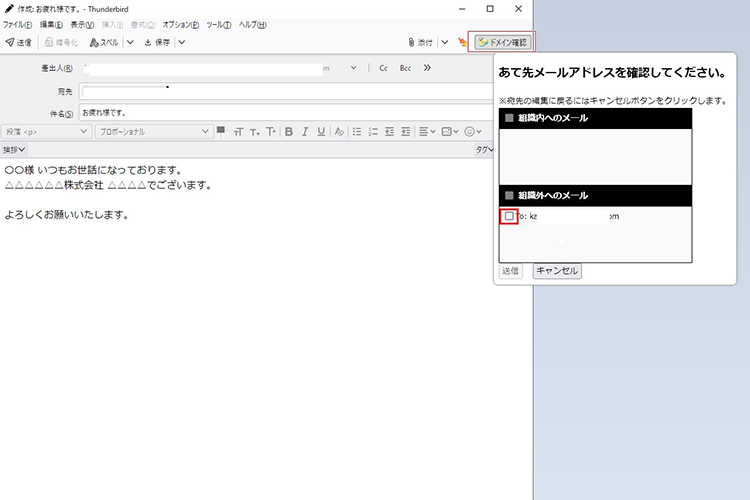
Task: Apply Italic formatting in the compose toolbar
Action: pyautogui.click(x=305, y=131)
